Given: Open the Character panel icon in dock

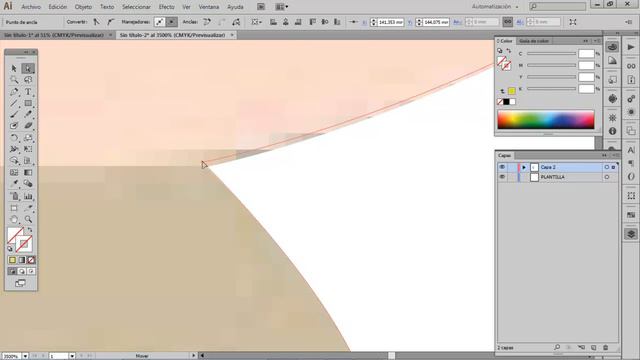Looking at the screenshot, I should point(631,151).
